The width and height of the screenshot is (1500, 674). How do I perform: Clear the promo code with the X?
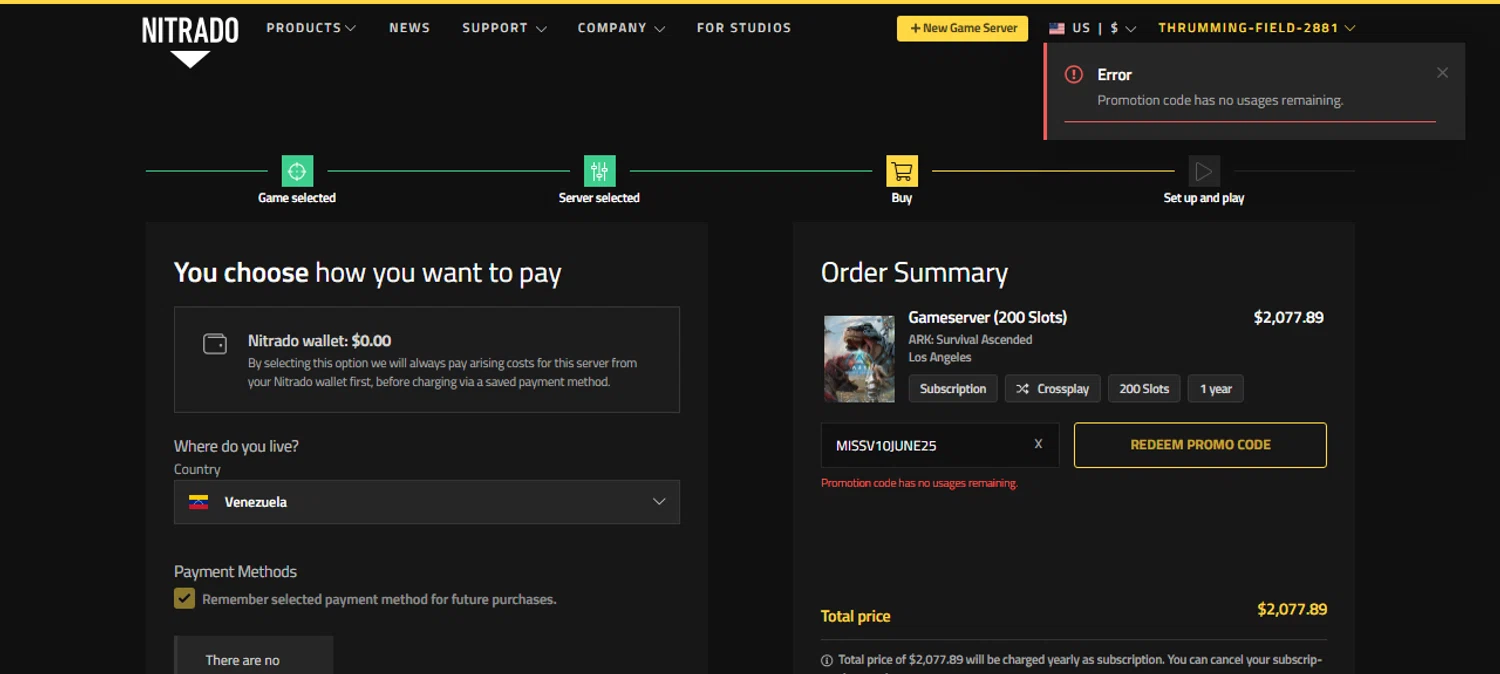(1038, 444)
